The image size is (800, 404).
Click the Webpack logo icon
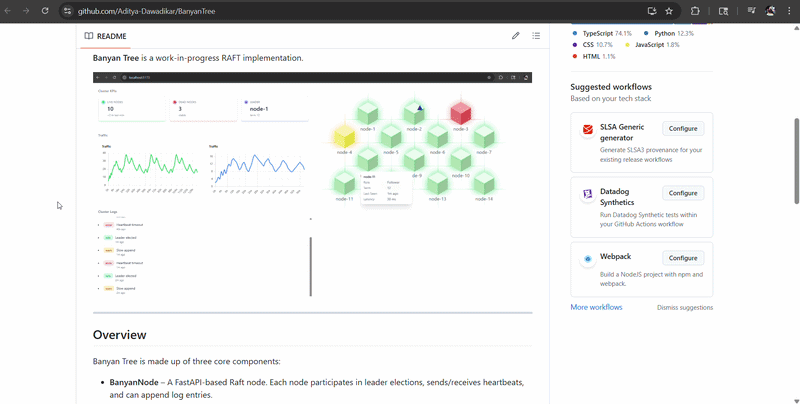click(588, 259)
